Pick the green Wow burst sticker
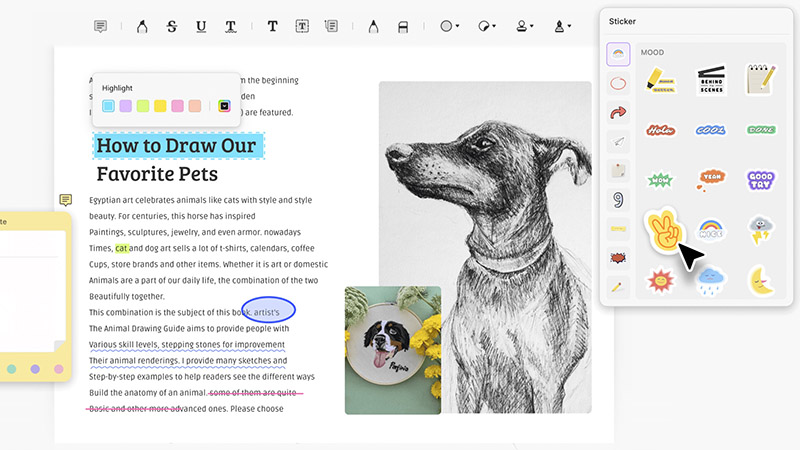 point(660,180)
